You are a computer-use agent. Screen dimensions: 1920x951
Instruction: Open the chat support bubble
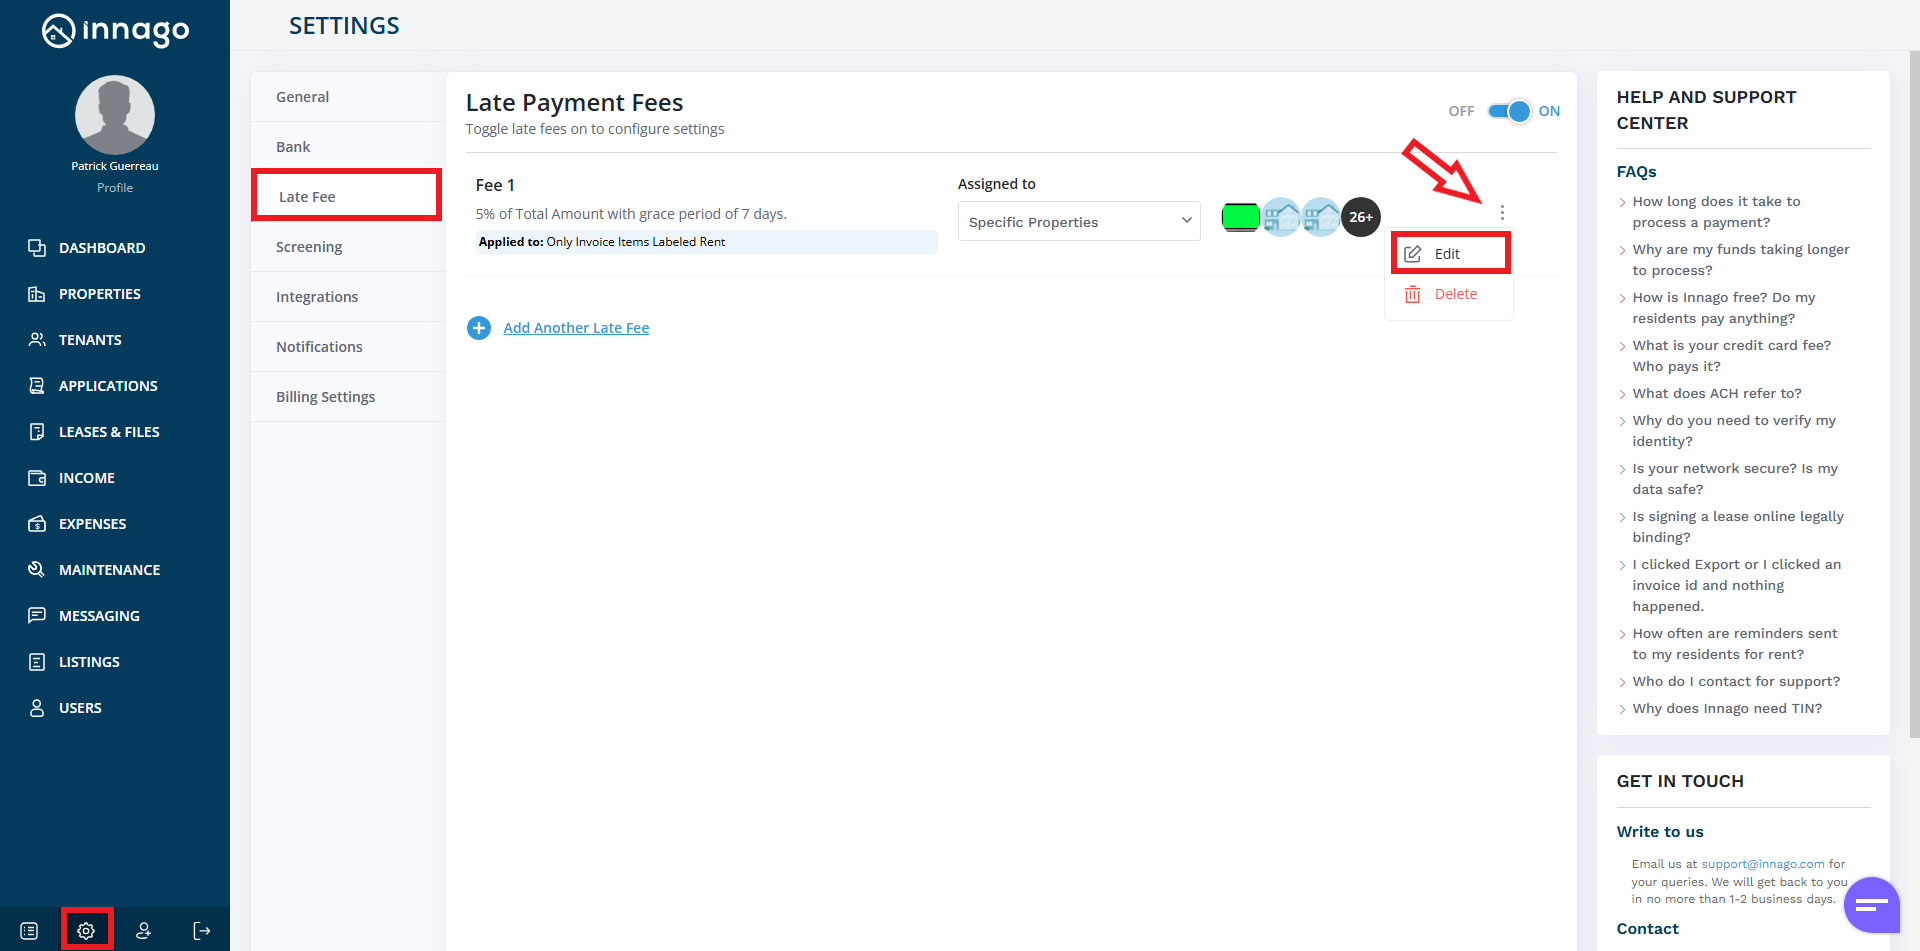coord(1870,905)
